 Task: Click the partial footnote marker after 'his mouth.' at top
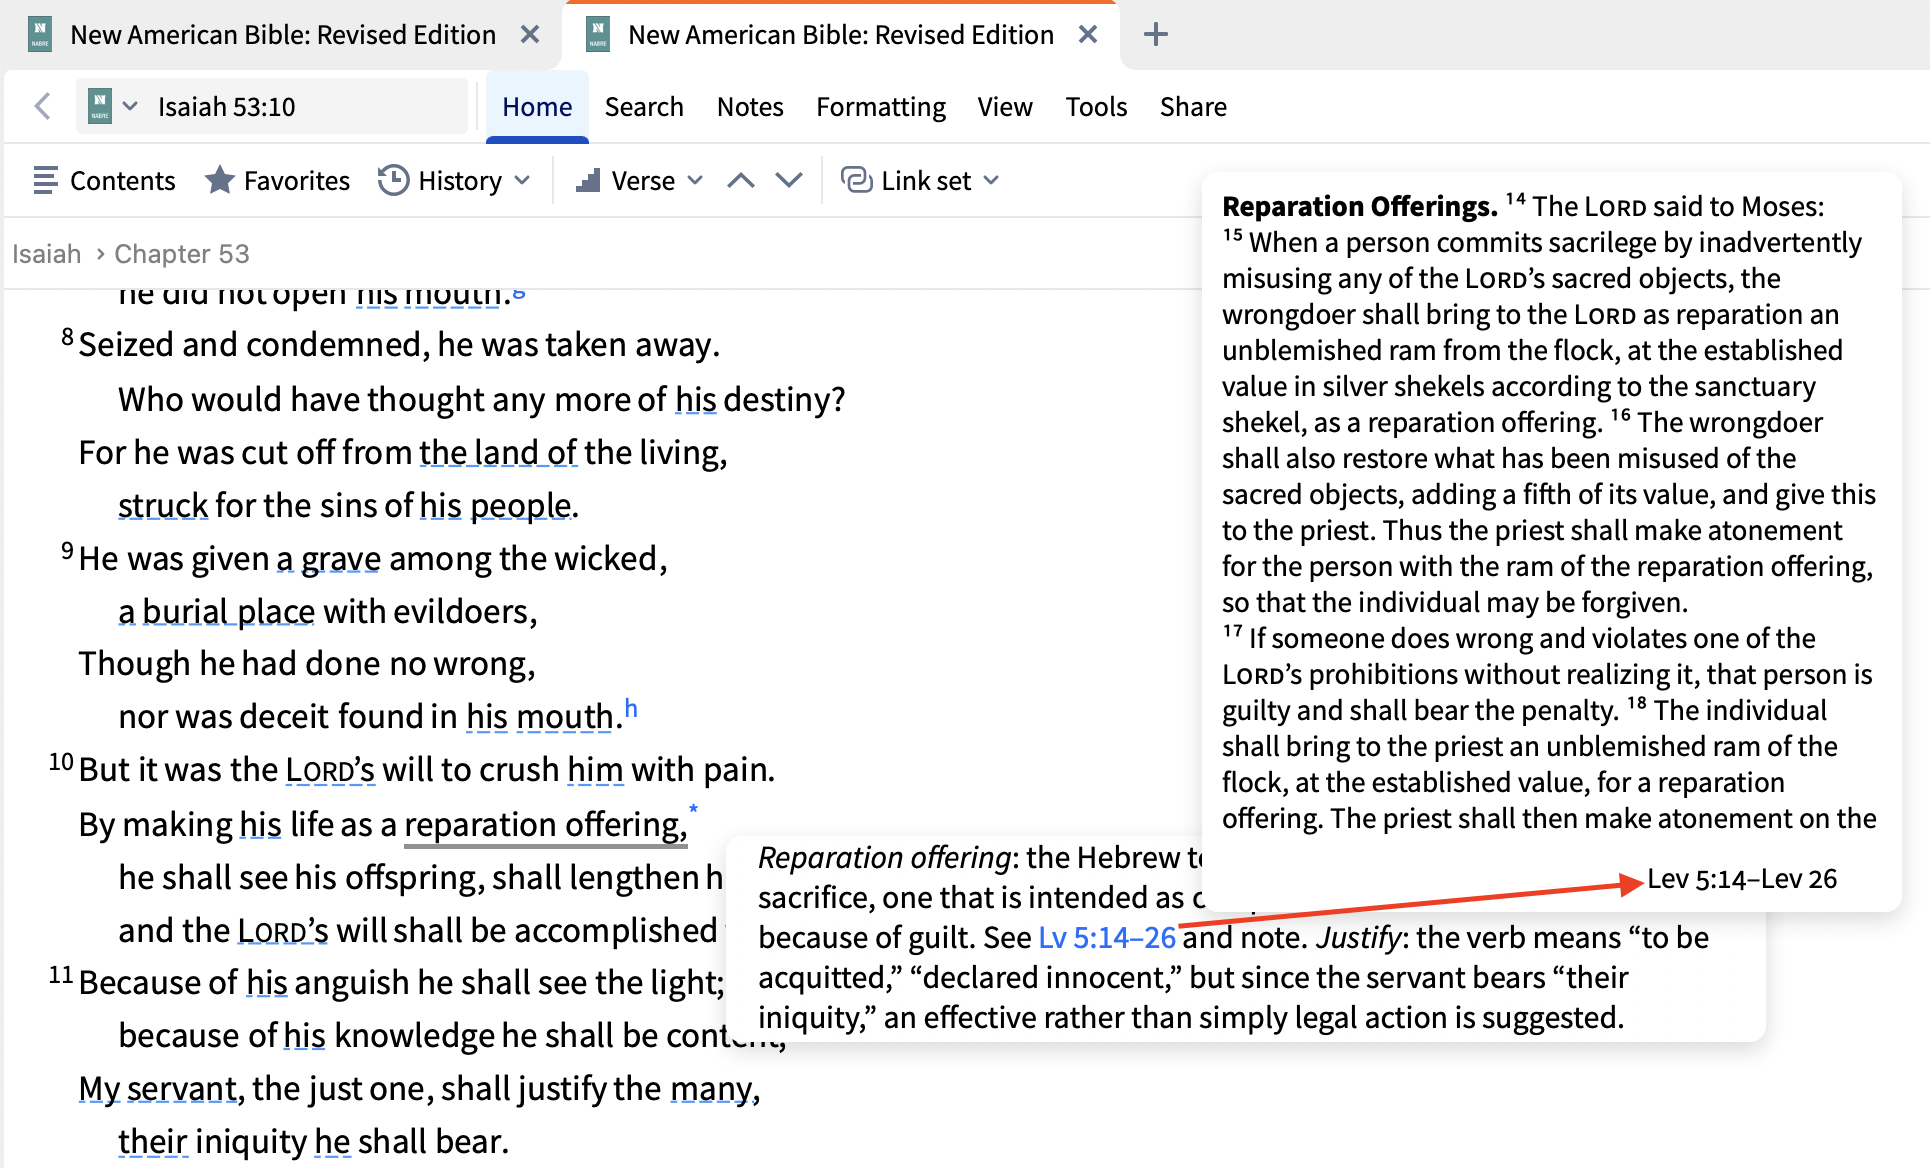coord(519,293)
